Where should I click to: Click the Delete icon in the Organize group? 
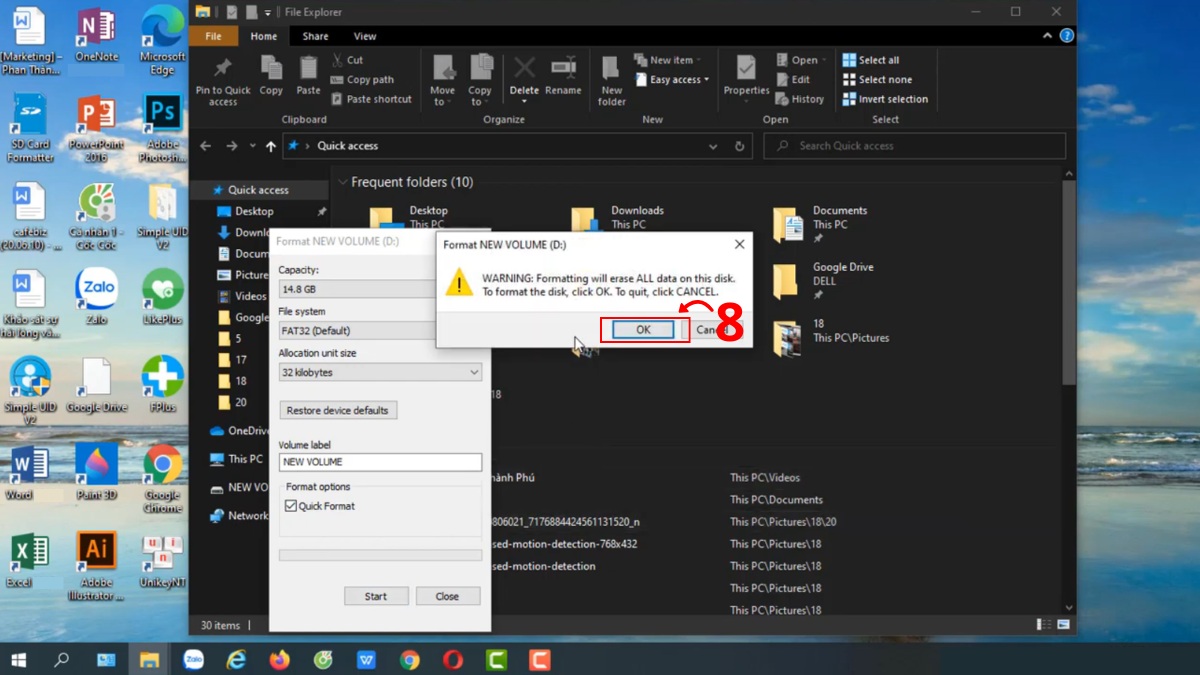point(524,72)
